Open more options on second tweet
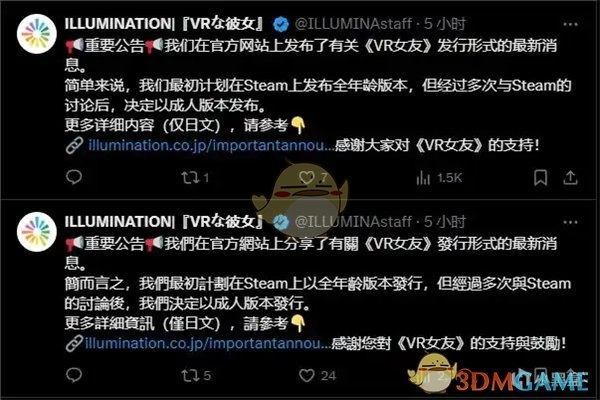 (570, 222)
